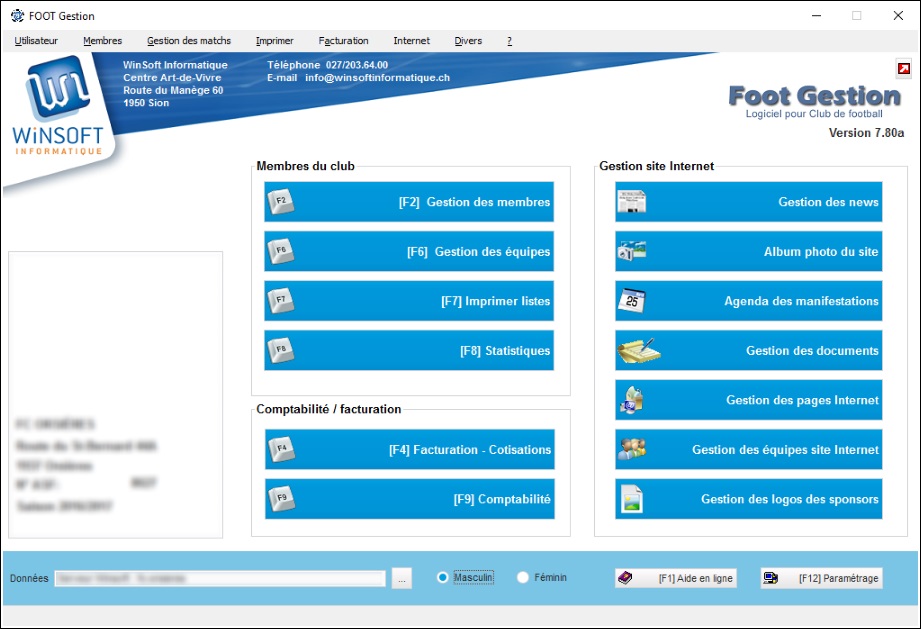Select the Masculin radio button

(443, 577)
